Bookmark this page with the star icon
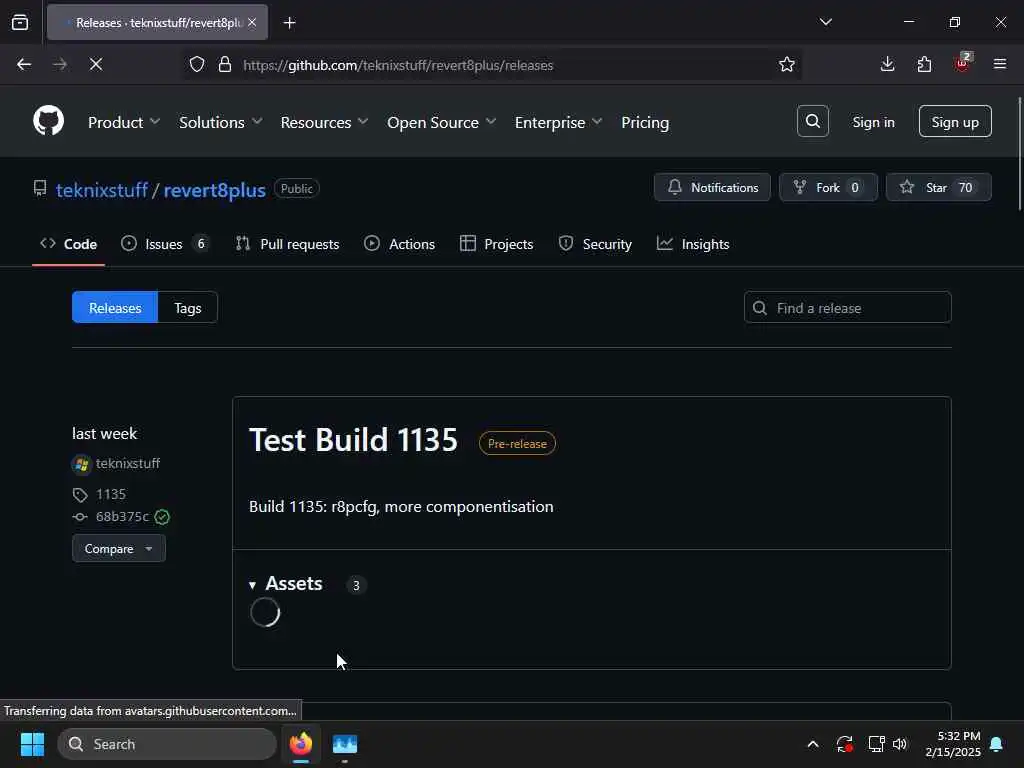Image resolution: width=1024 pixels, height=768 pixels. coord(786,64)
